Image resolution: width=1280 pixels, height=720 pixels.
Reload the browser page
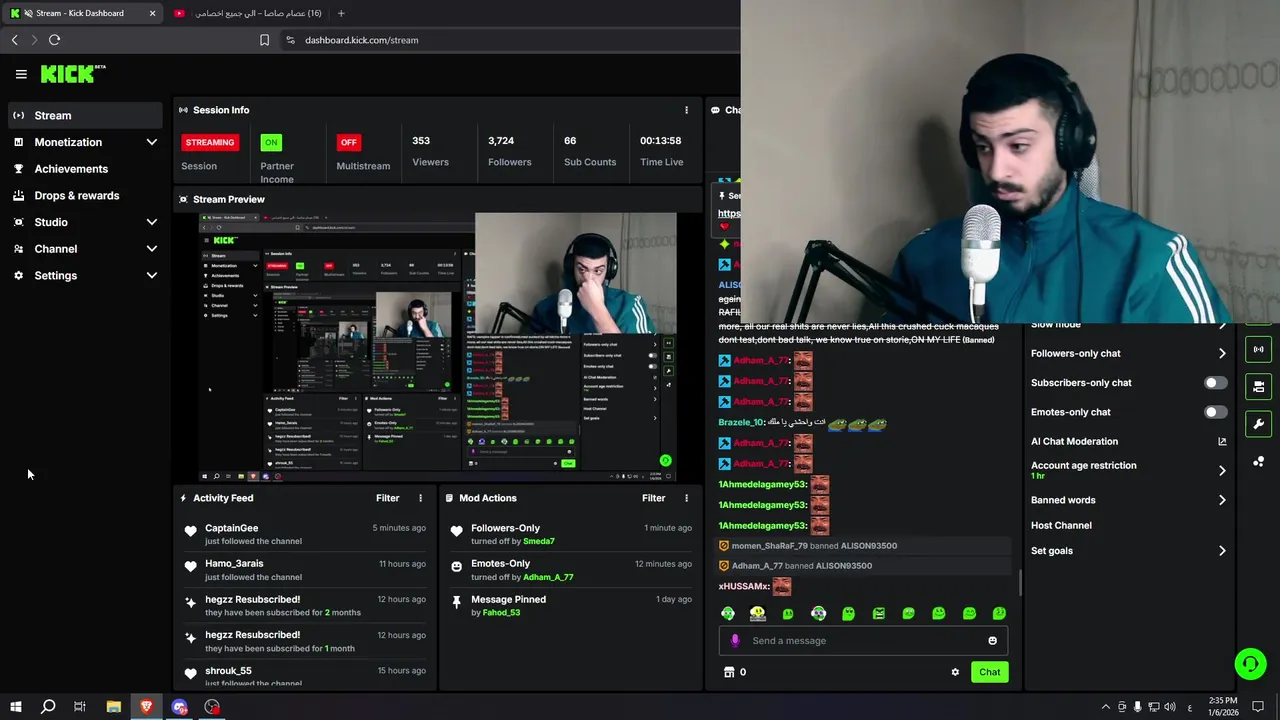tap(54, 40)
